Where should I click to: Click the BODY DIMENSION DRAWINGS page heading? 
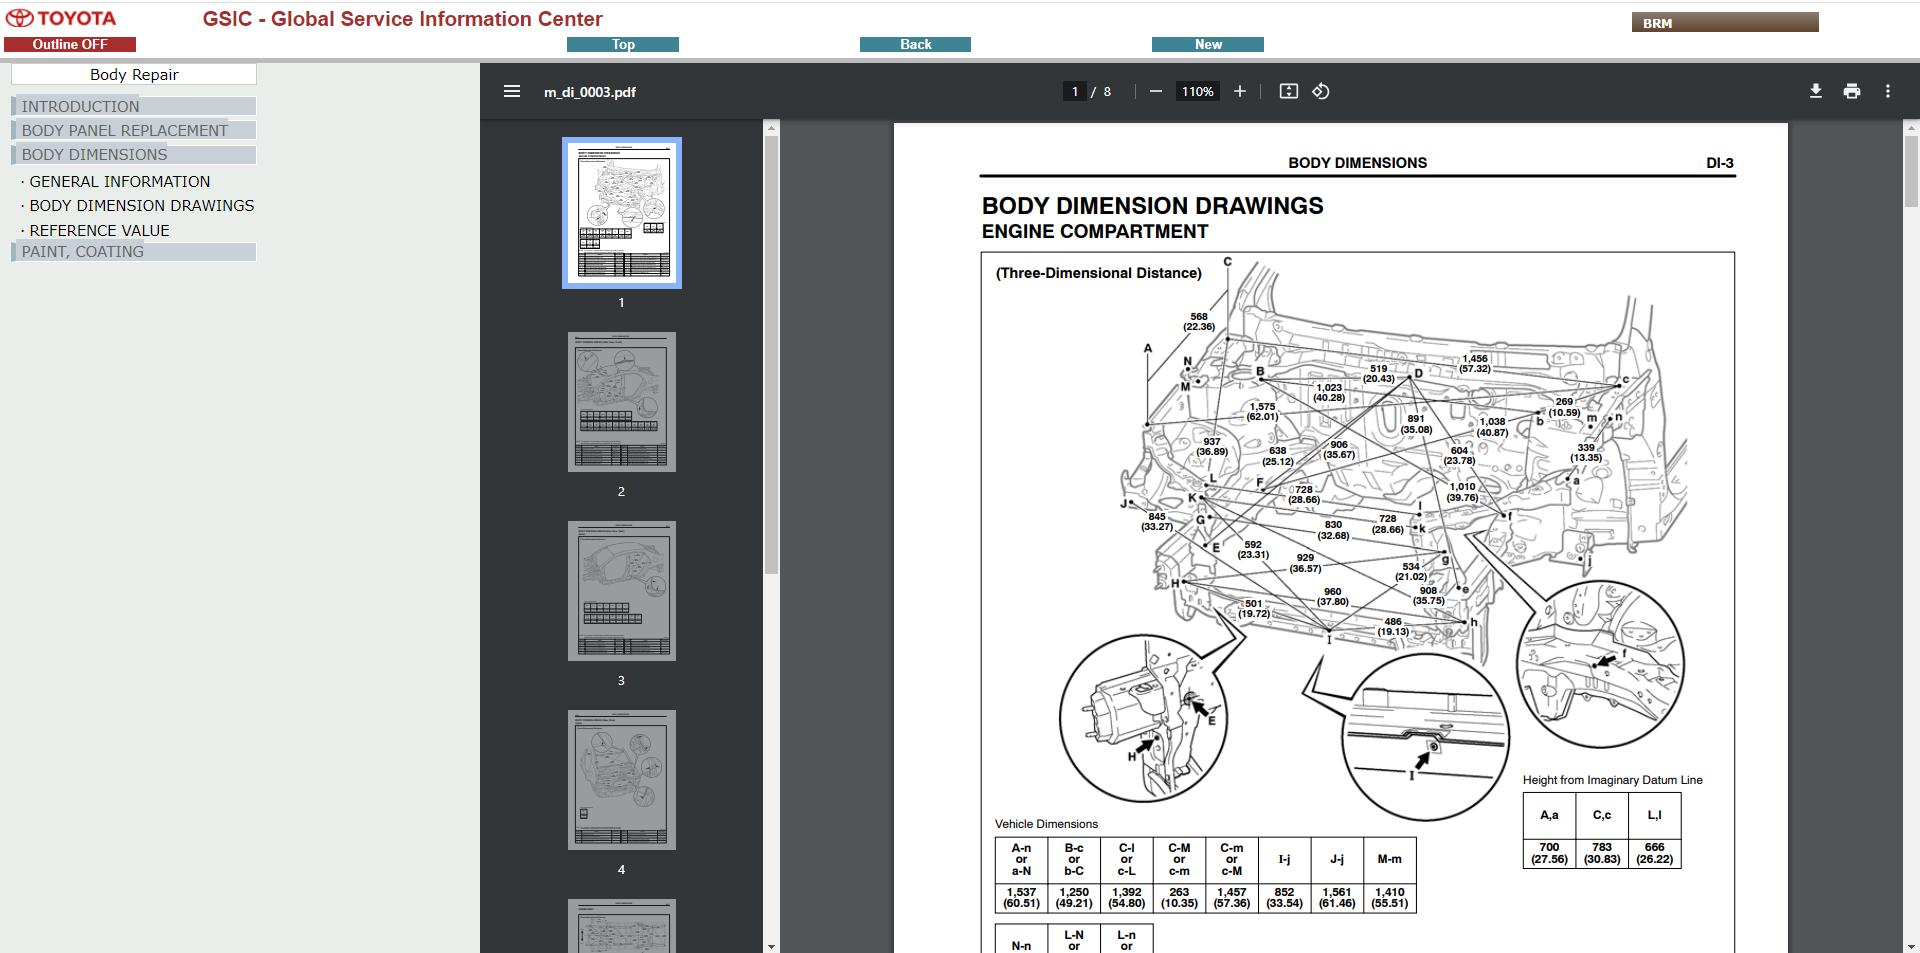click(1152, 206)
